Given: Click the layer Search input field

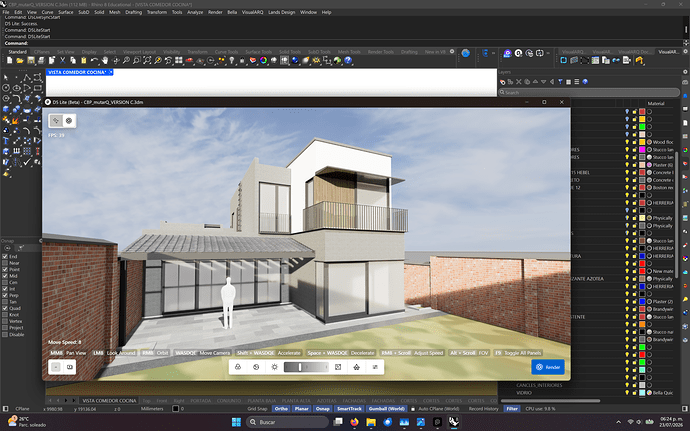Looking at the screenshot, I should [589, 92].
